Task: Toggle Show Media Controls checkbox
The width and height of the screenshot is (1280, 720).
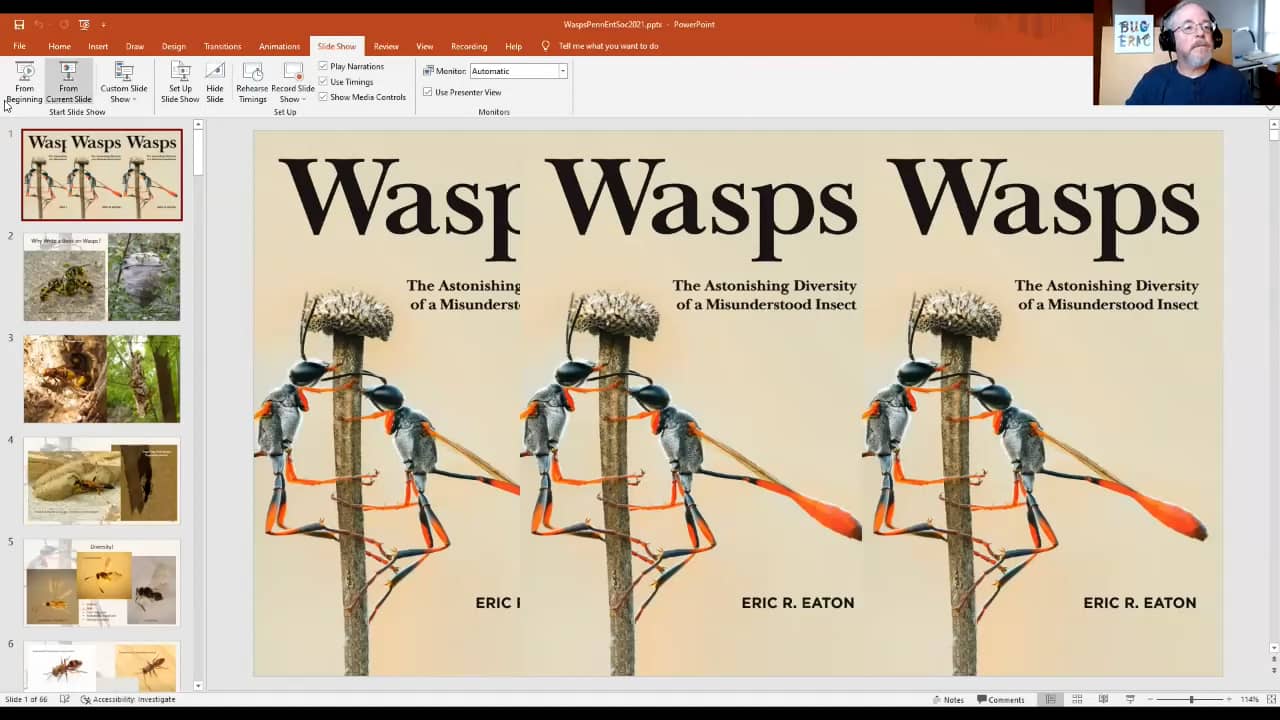Action: click(323, 97)
